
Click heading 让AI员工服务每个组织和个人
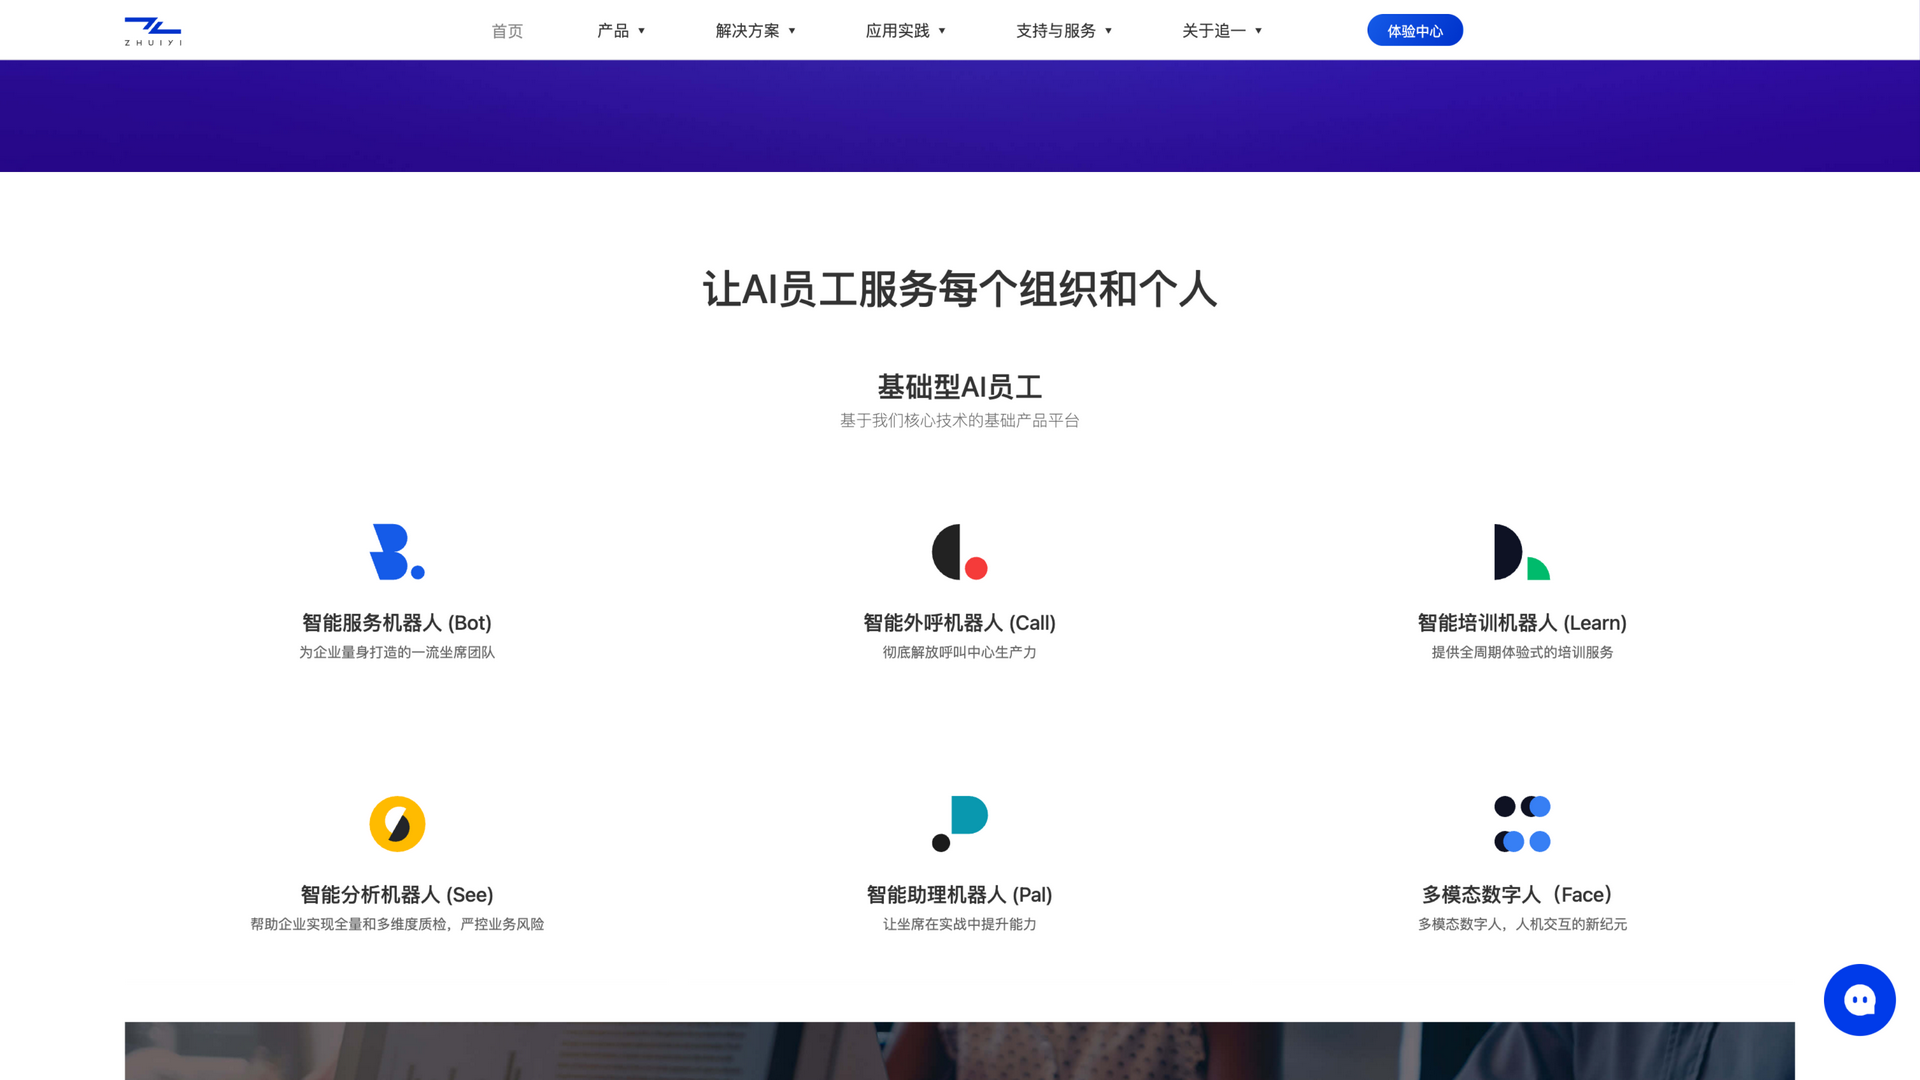point(960,289)
